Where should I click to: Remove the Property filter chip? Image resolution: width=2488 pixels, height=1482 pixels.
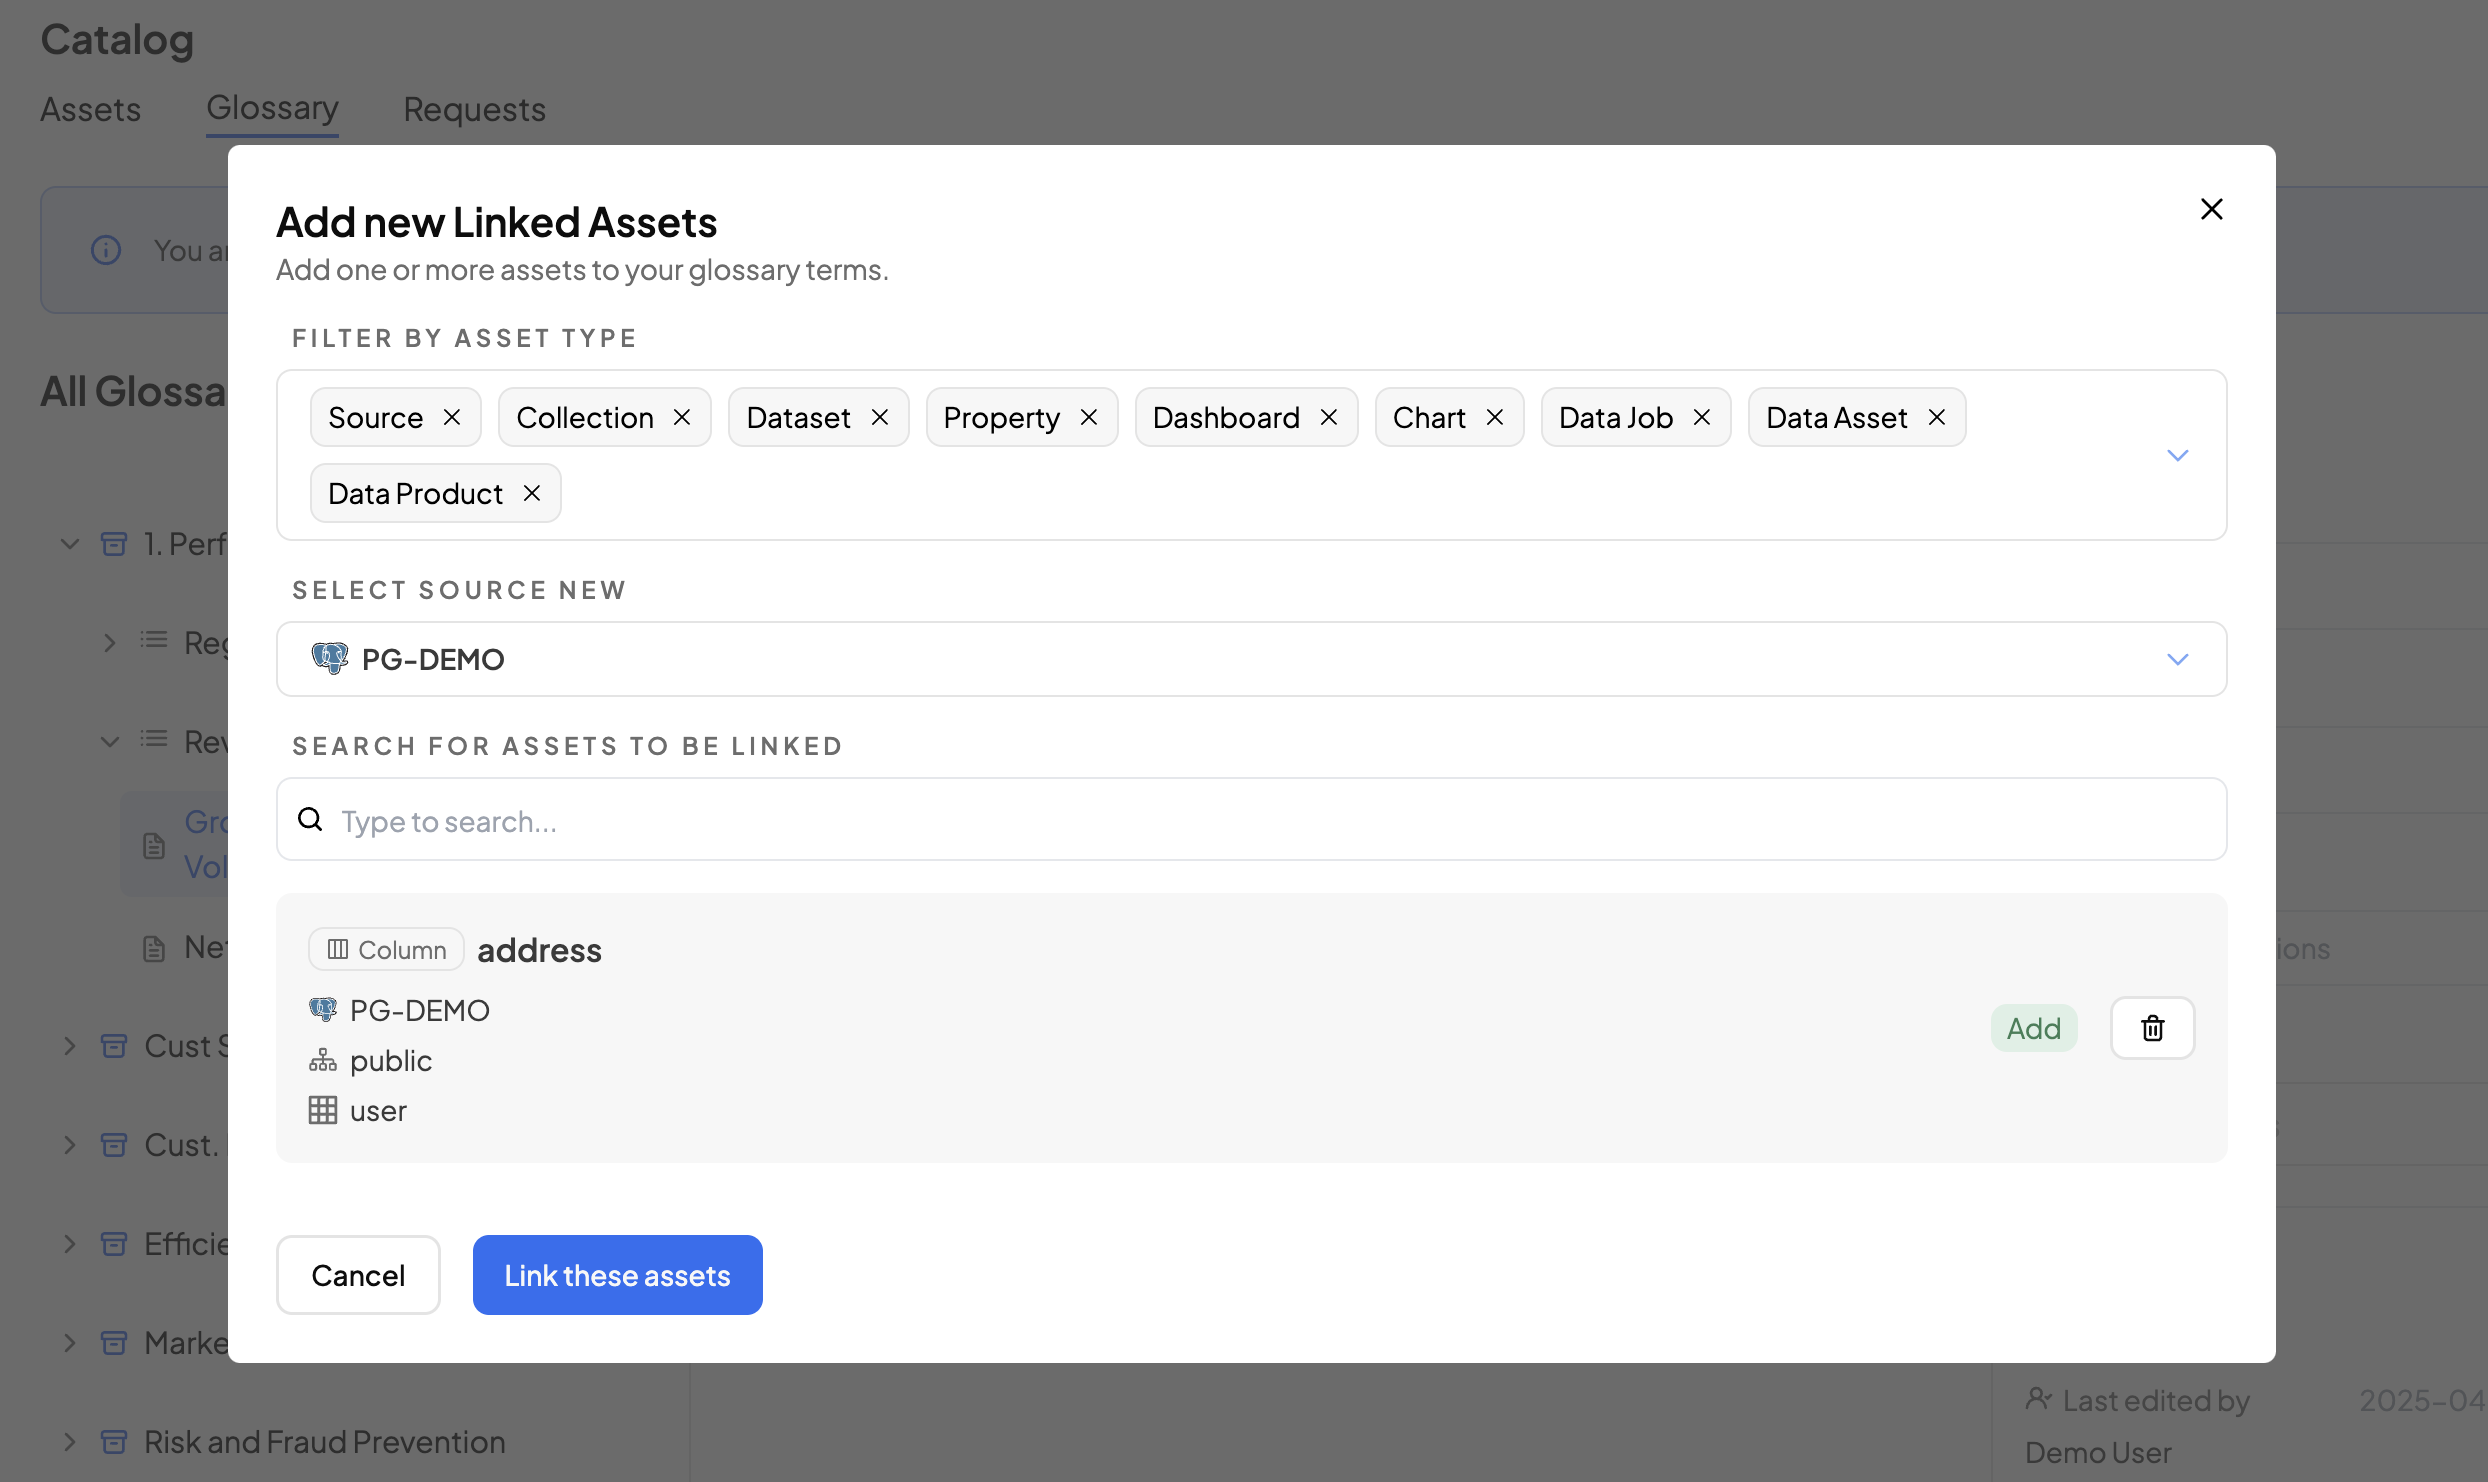1089,417
